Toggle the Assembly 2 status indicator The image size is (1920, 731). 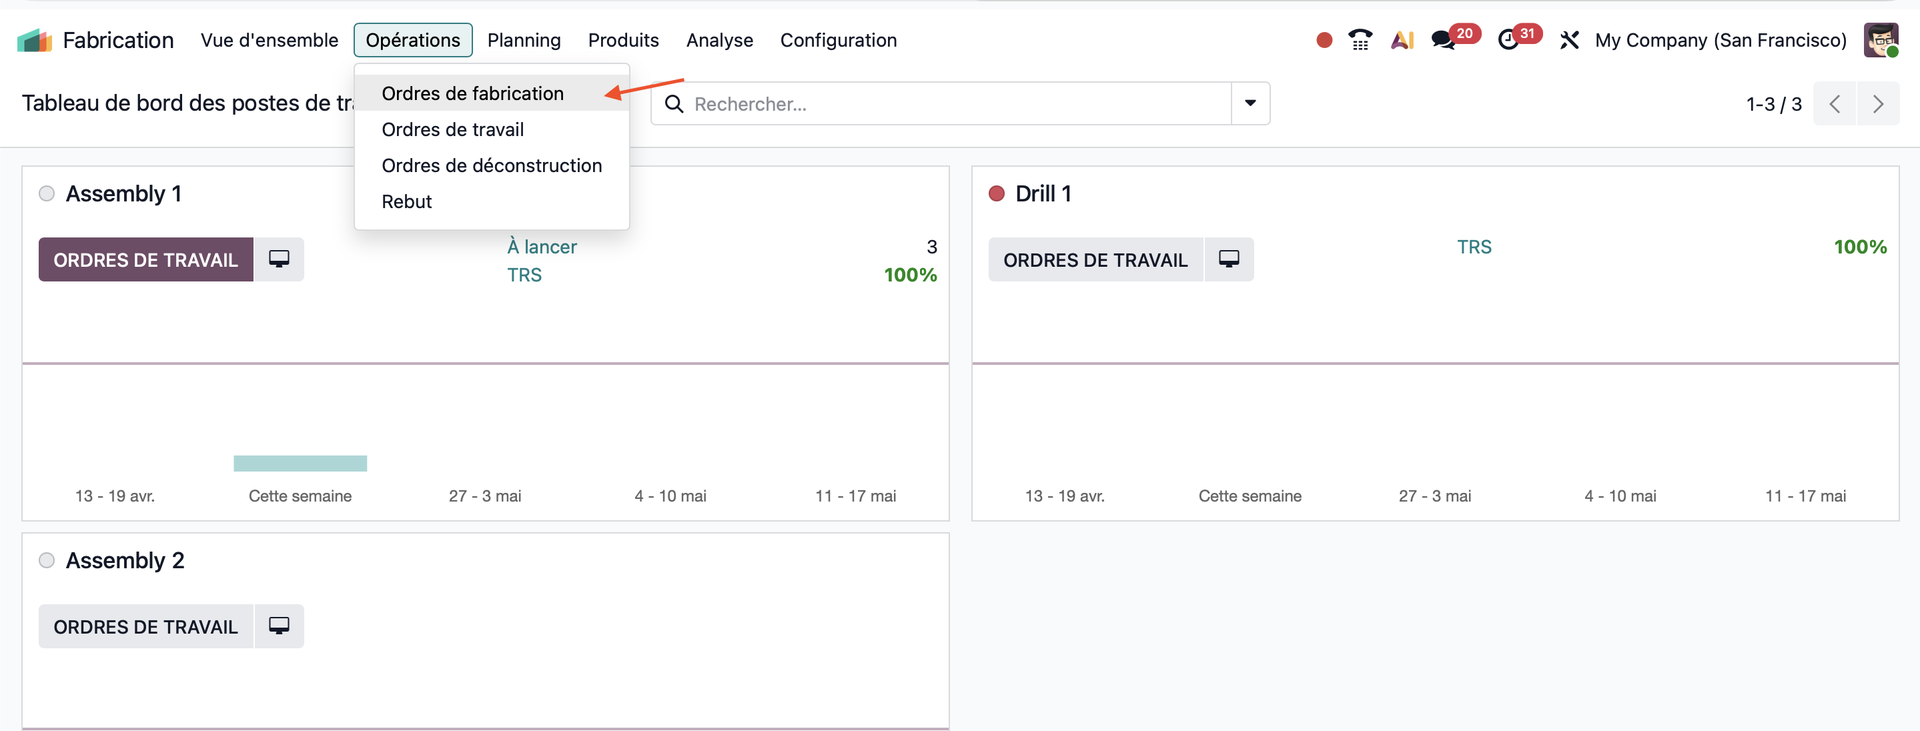(47, 561)
